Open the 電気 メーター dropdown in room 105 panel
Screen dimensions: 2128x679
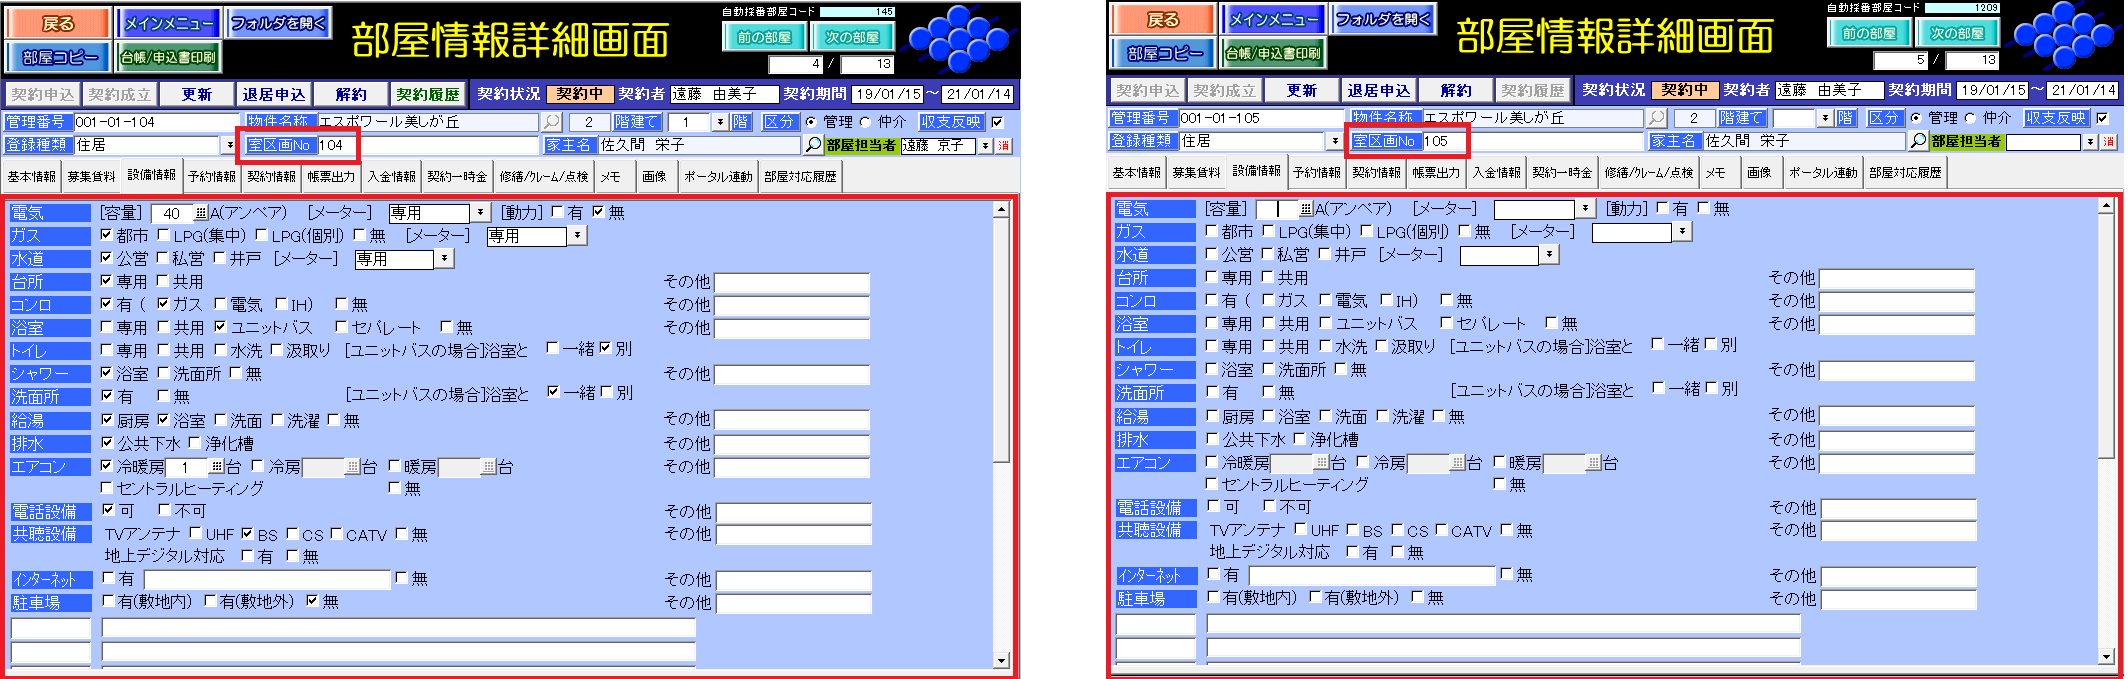(1585, 209)
